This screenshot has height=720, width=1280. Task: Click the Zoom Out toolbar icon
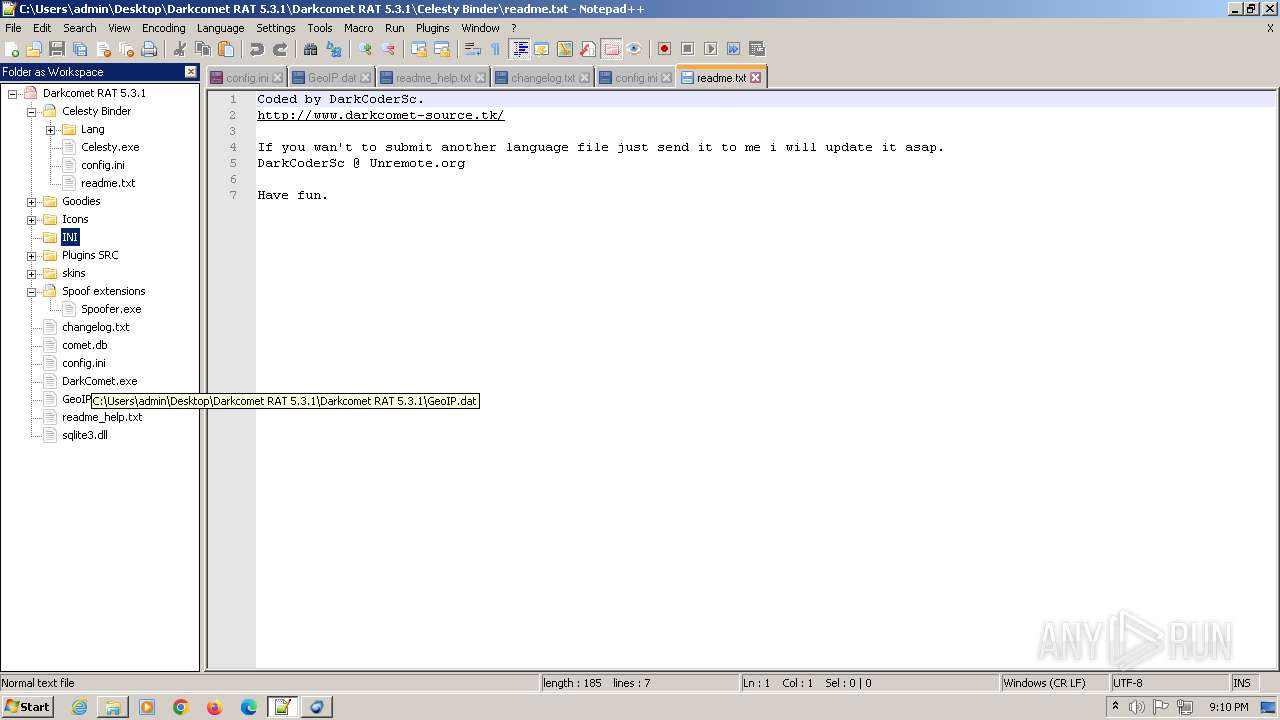click(388, 49)
